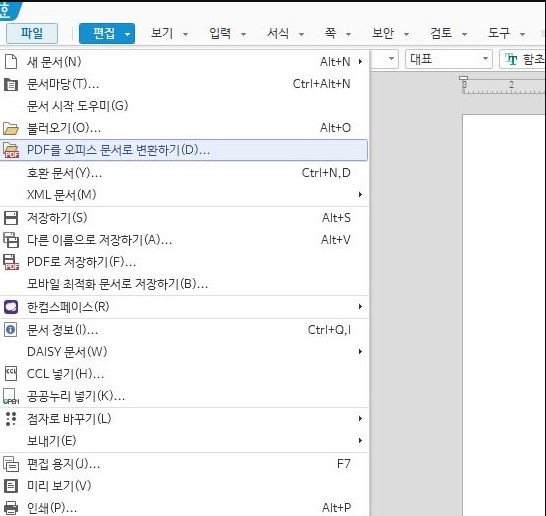
Task: Open the 쪽 menu
Action: (330, 33)
